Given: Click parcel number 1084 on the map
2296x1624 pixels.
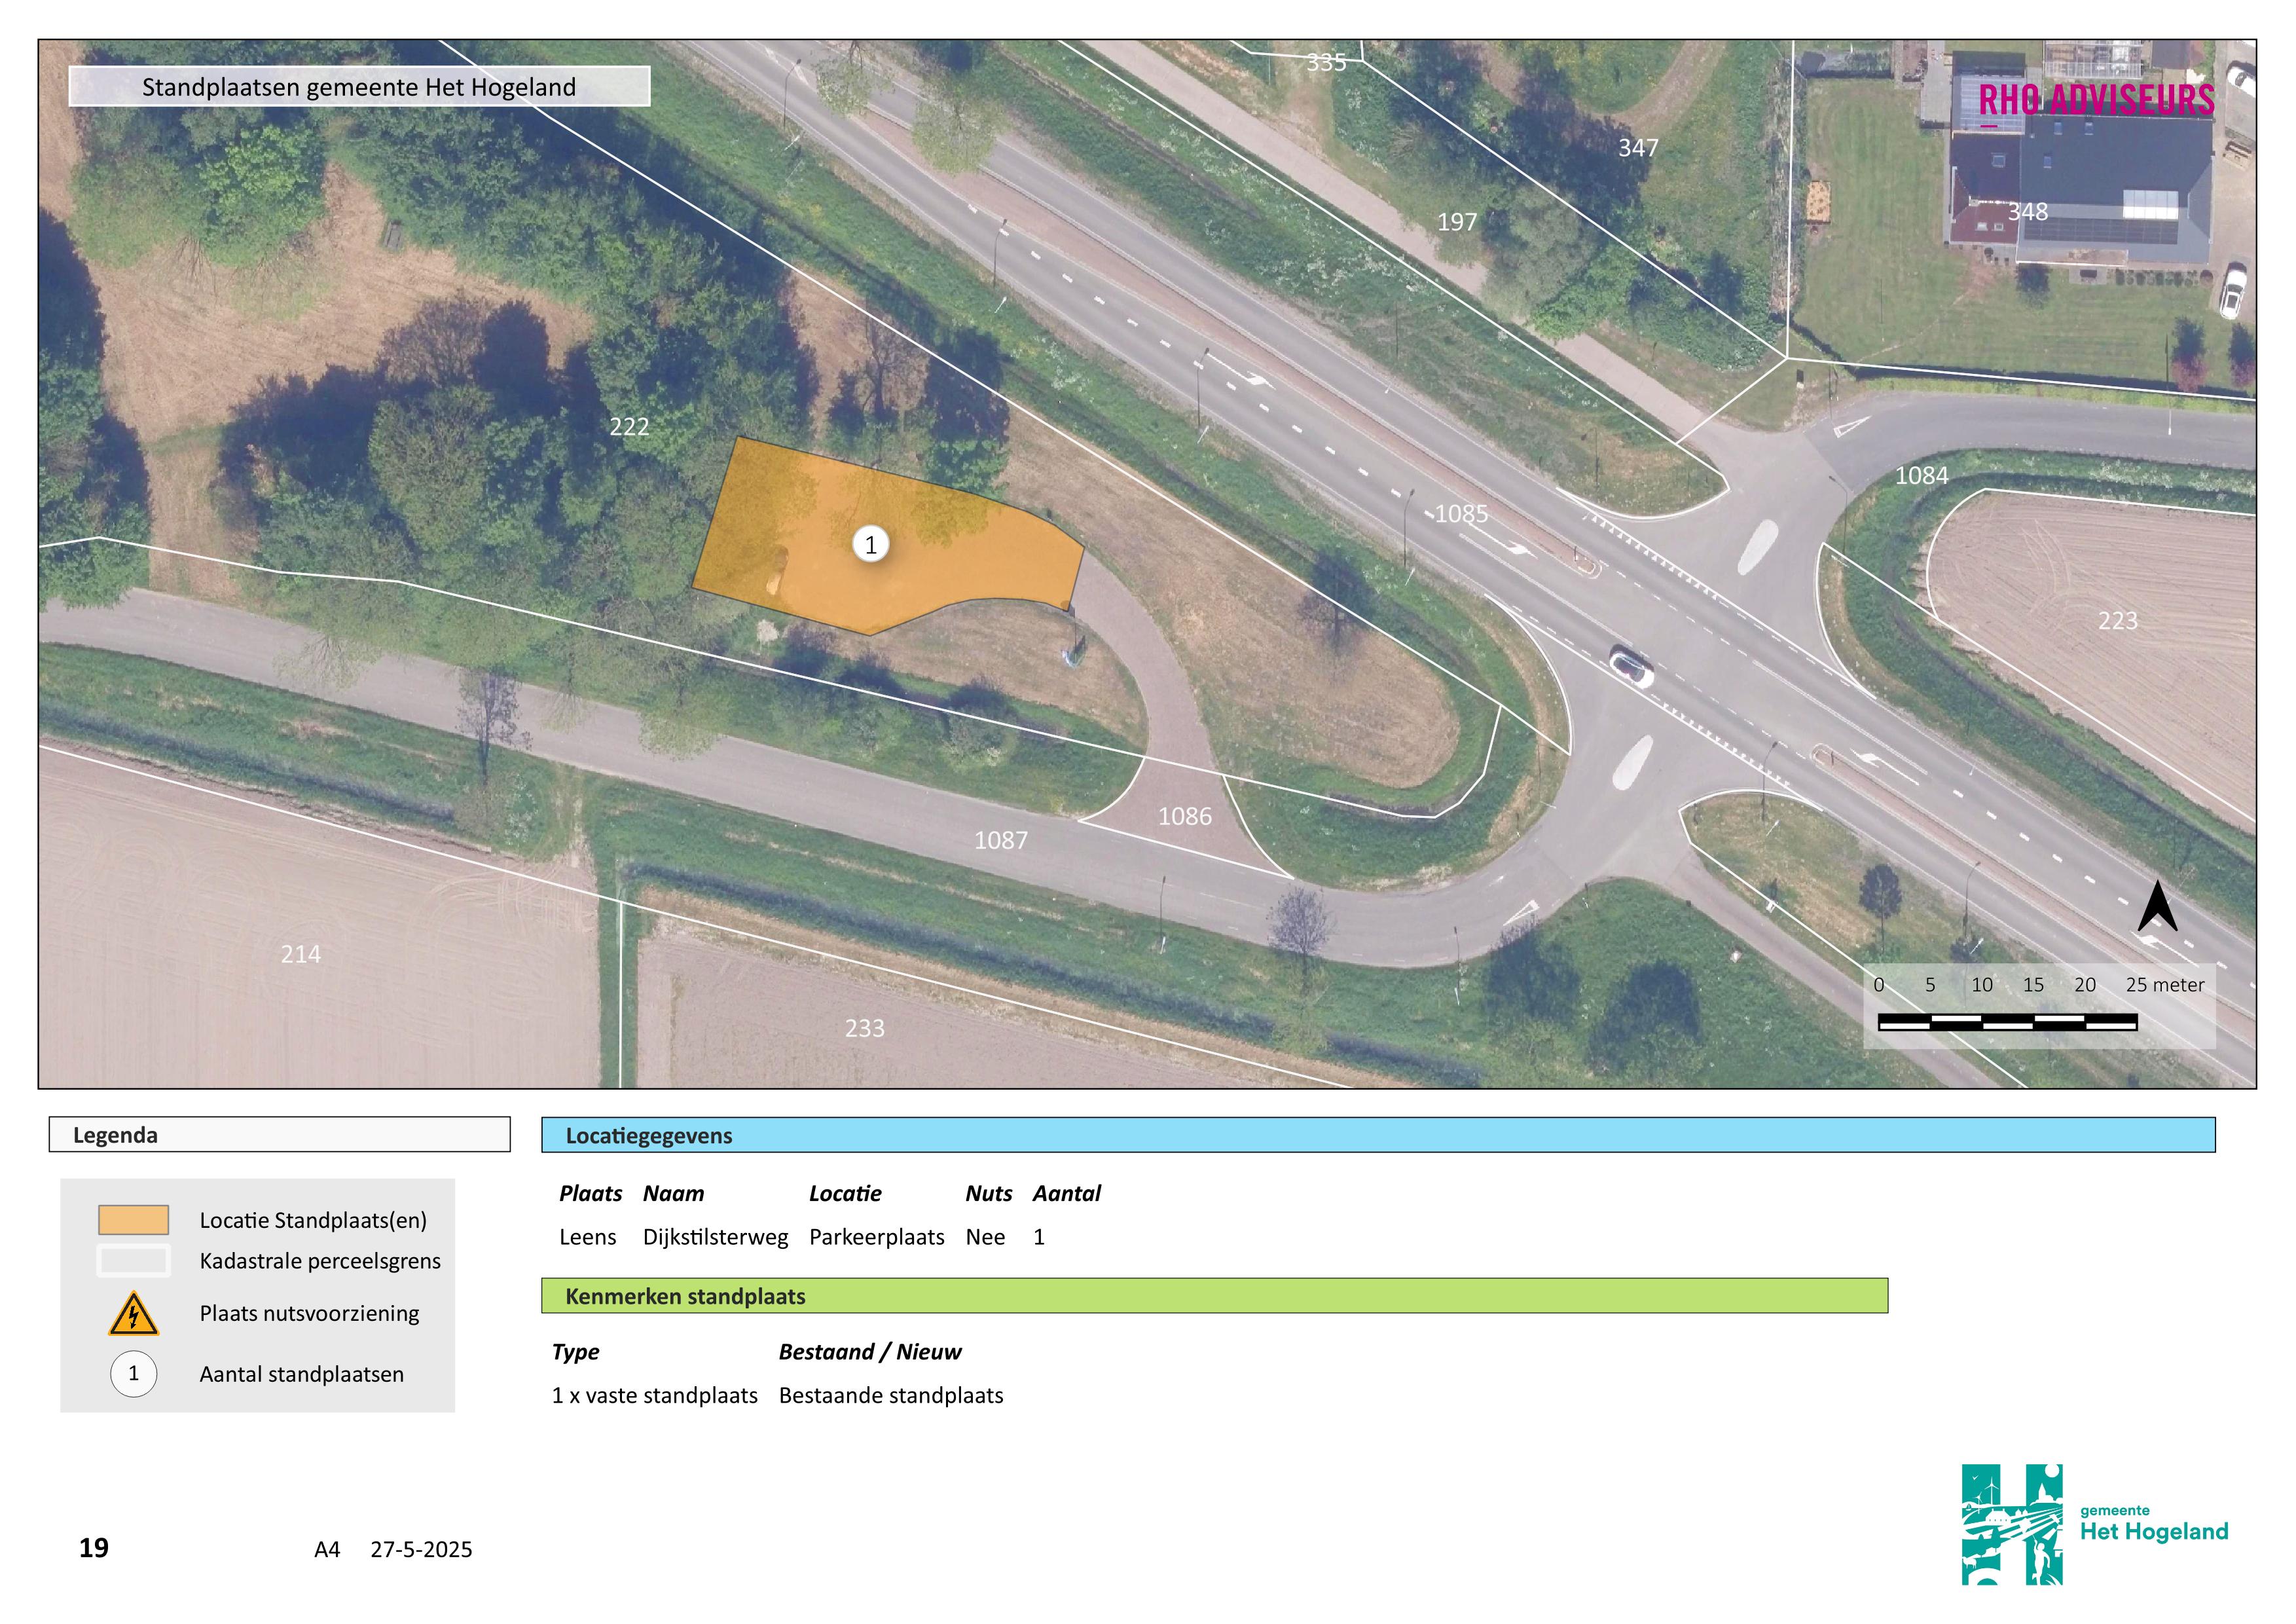Looking at the screenshot, I should pos(1922,476).
